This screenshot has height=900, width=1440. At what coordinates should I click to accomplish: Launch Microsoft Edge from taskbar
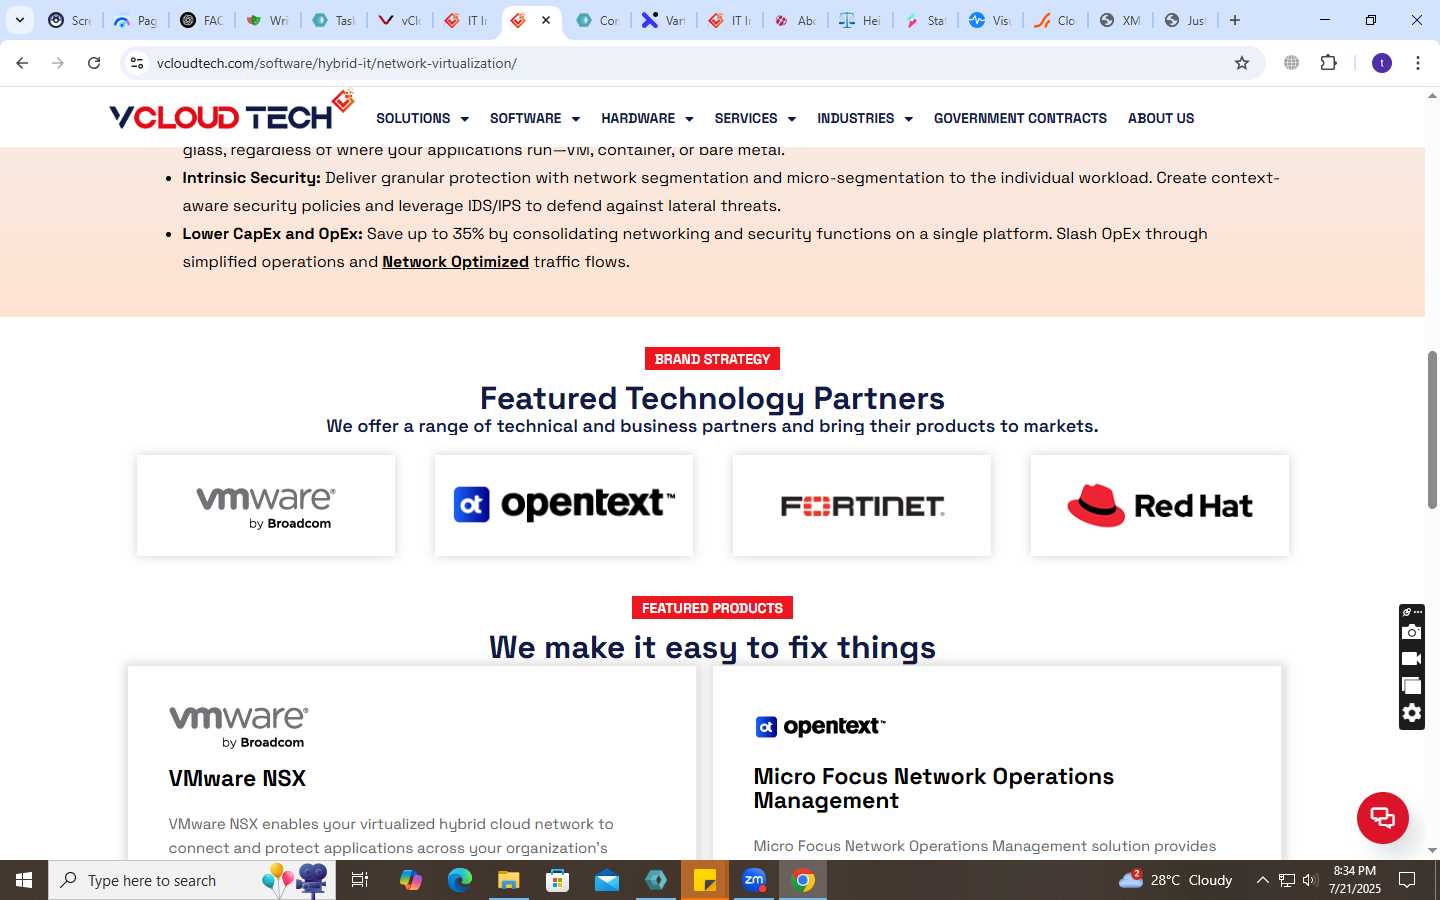click(459, 880)
